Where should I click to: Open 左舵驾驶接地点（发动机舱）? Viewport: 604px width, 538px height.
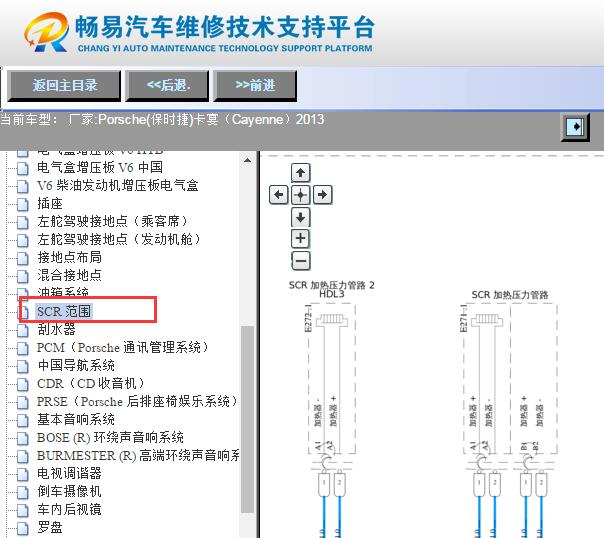coord(119,240)
